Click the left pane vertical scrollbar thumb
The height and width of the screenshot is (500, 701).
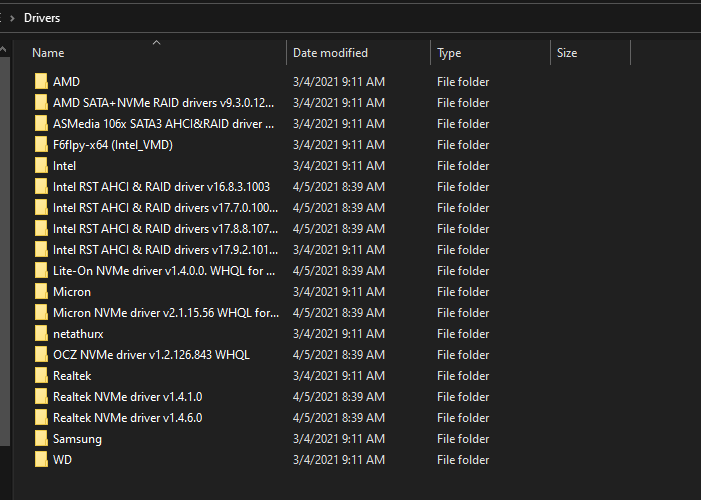[4, 251]
